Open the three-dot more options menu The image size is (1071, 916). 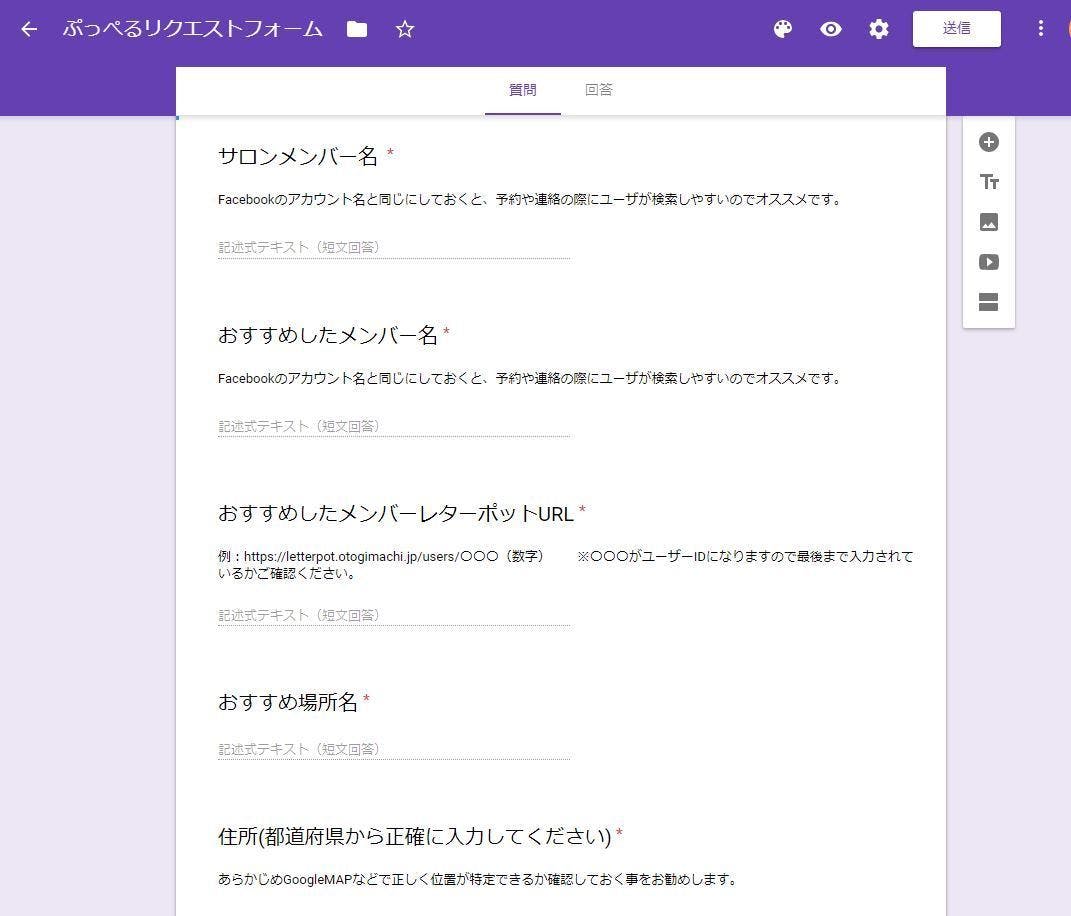[x=1040, y=29]
